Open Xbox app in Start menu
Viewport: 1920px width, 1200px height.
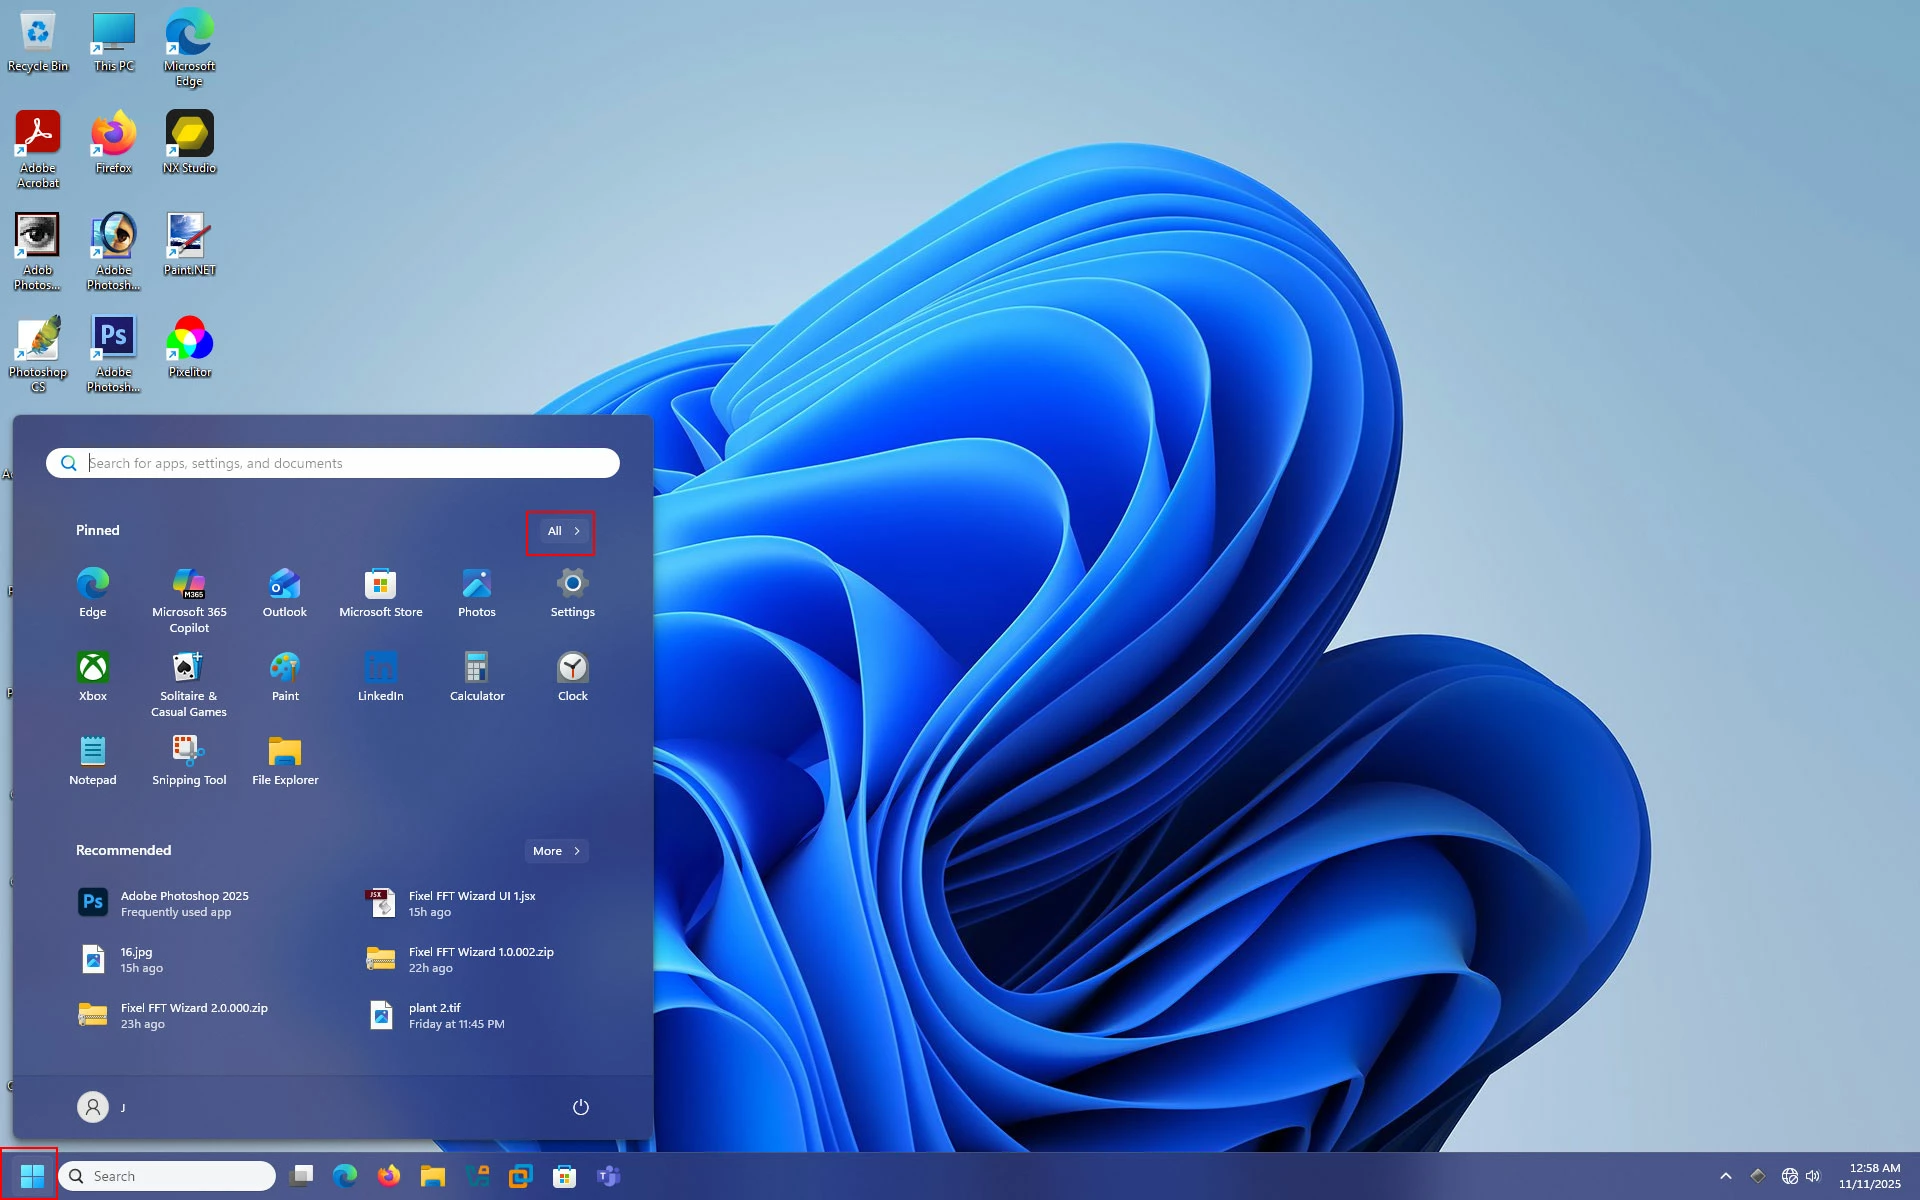coord(92,677)
